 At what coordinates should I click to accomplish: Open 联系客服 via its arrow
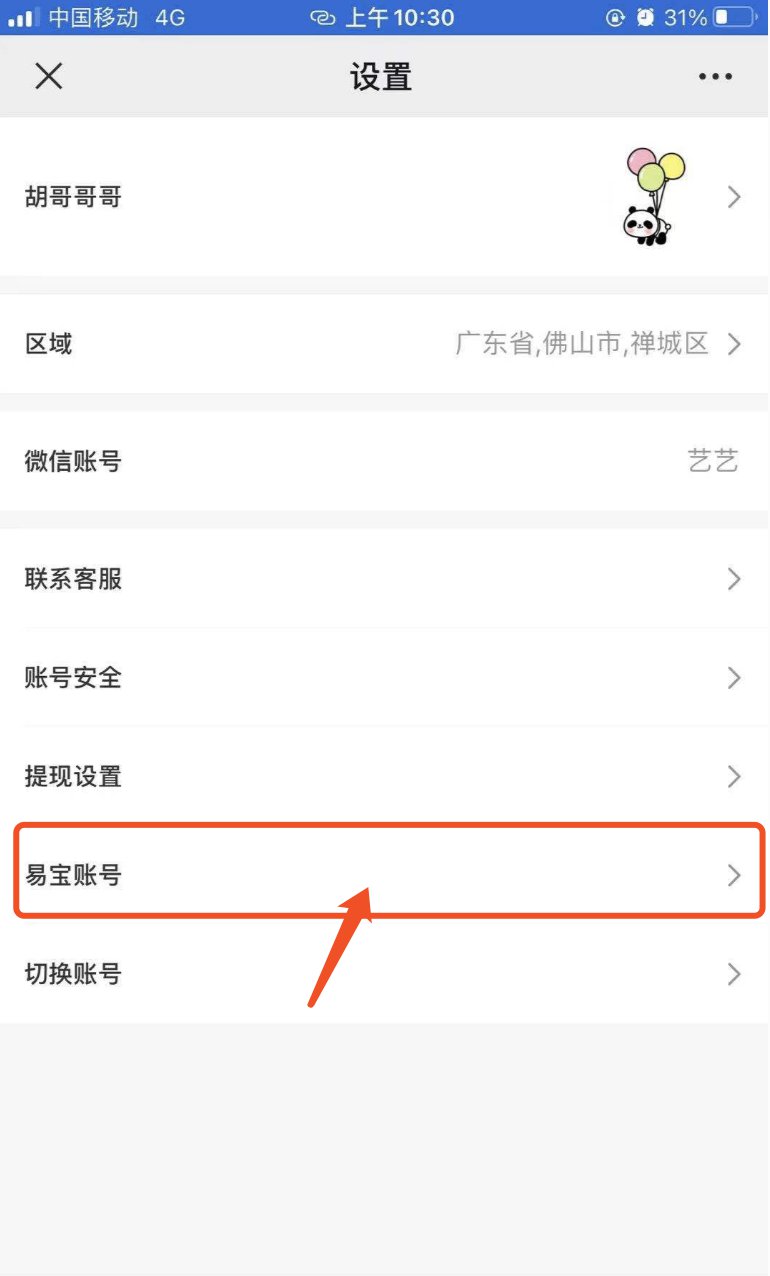pyautogui.click(x=734, y=579)
